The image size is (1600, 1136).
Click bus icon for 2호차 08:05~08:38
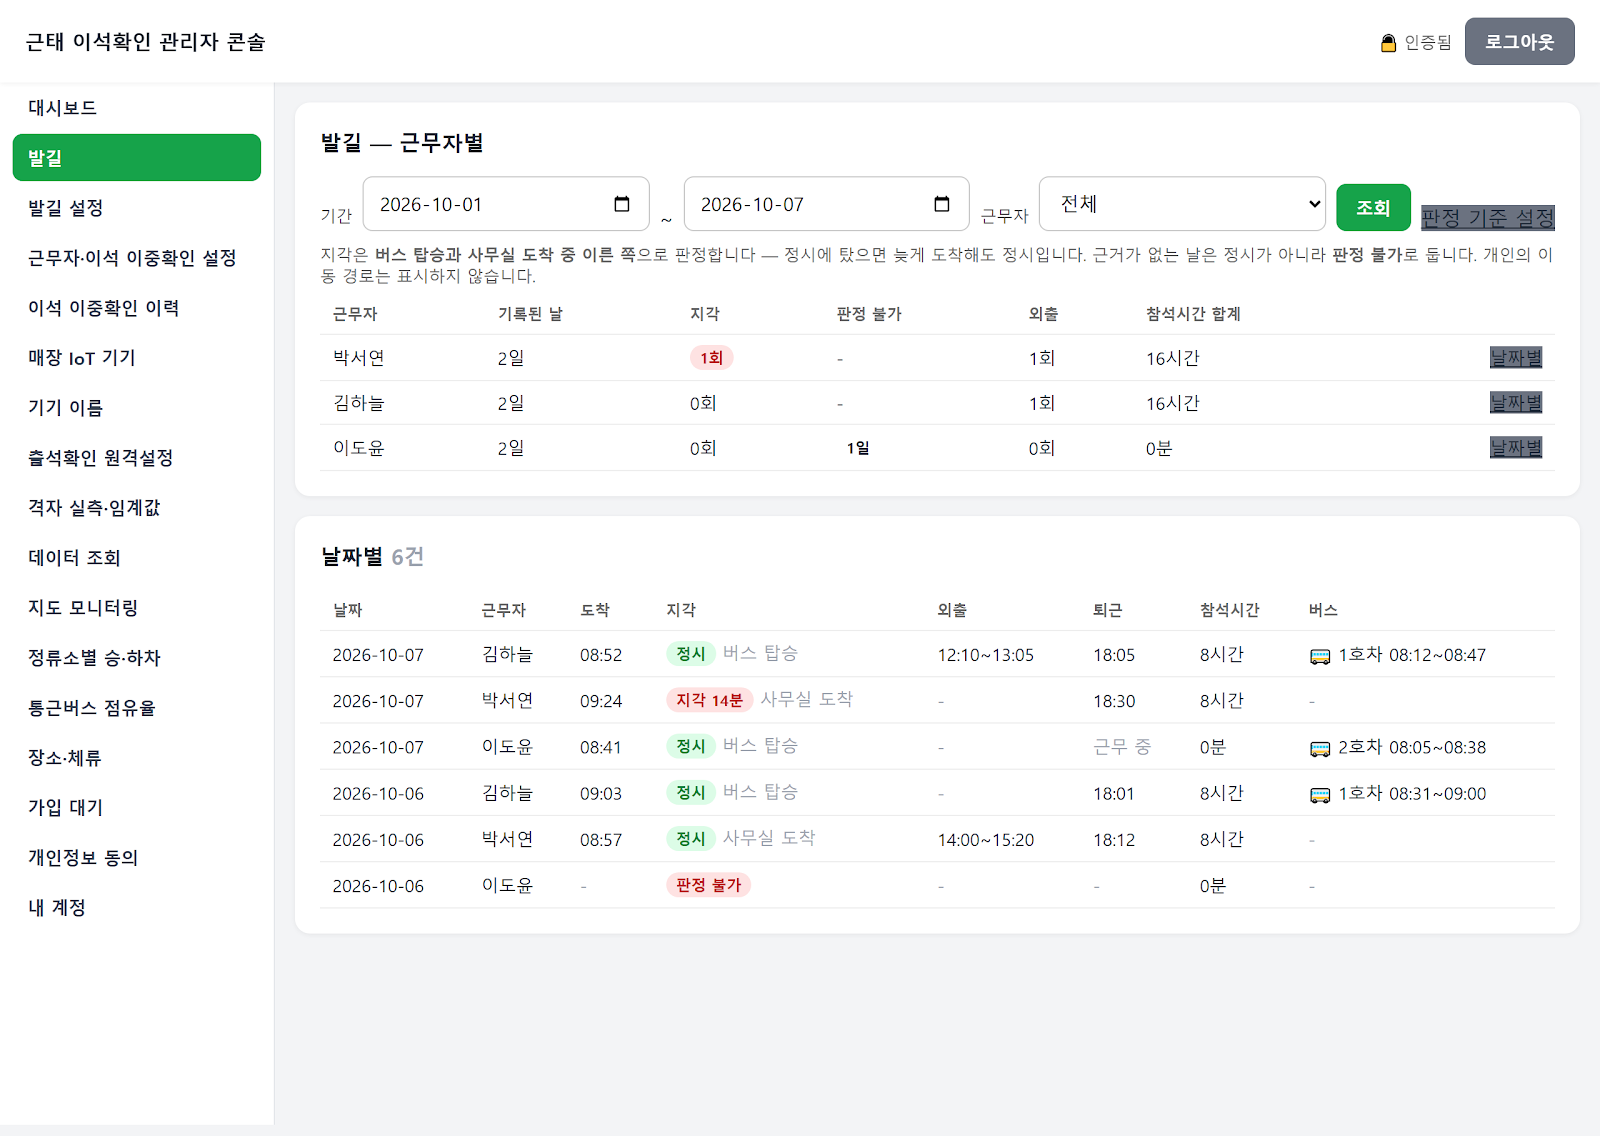[x=1320, y=748]
